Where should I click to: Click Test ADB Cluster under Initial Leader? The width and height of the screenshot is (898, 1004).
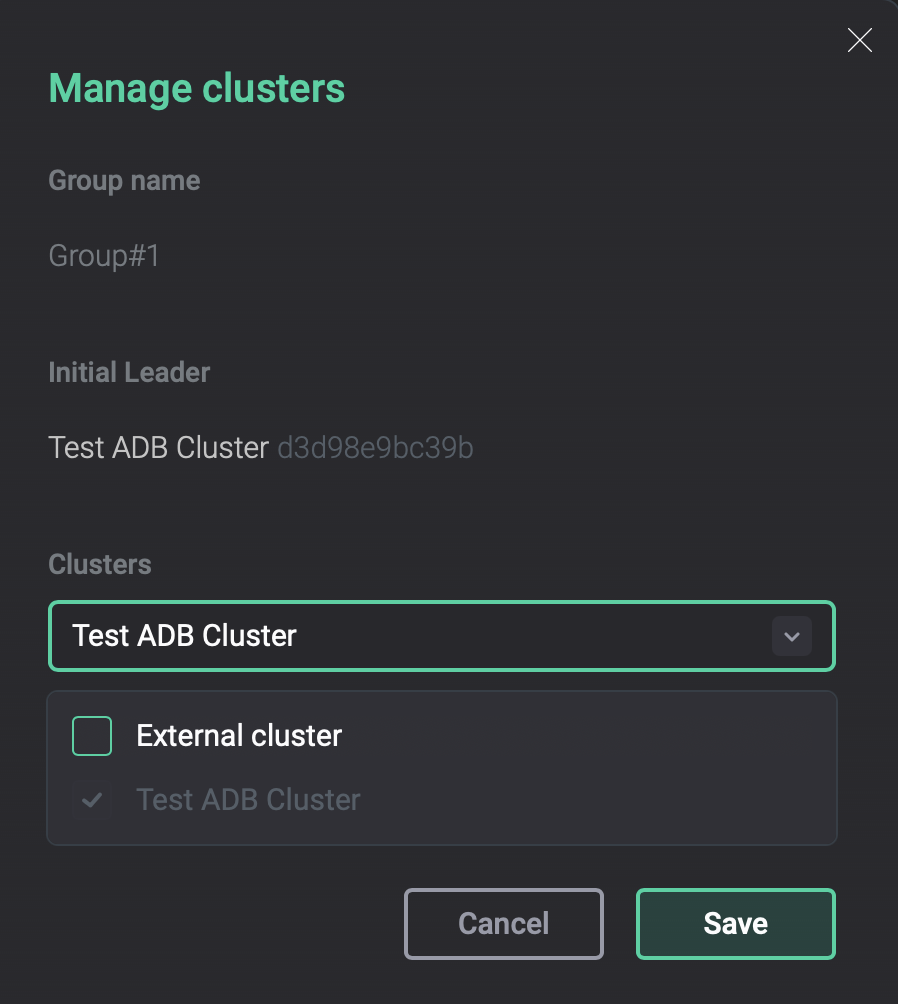157,448
